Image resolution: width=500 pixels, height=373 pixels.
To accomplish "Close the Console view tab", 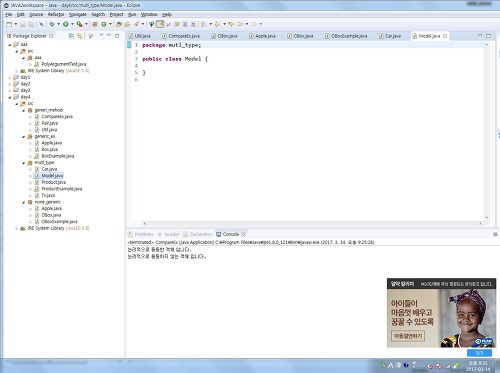I will tap(243, 234).
